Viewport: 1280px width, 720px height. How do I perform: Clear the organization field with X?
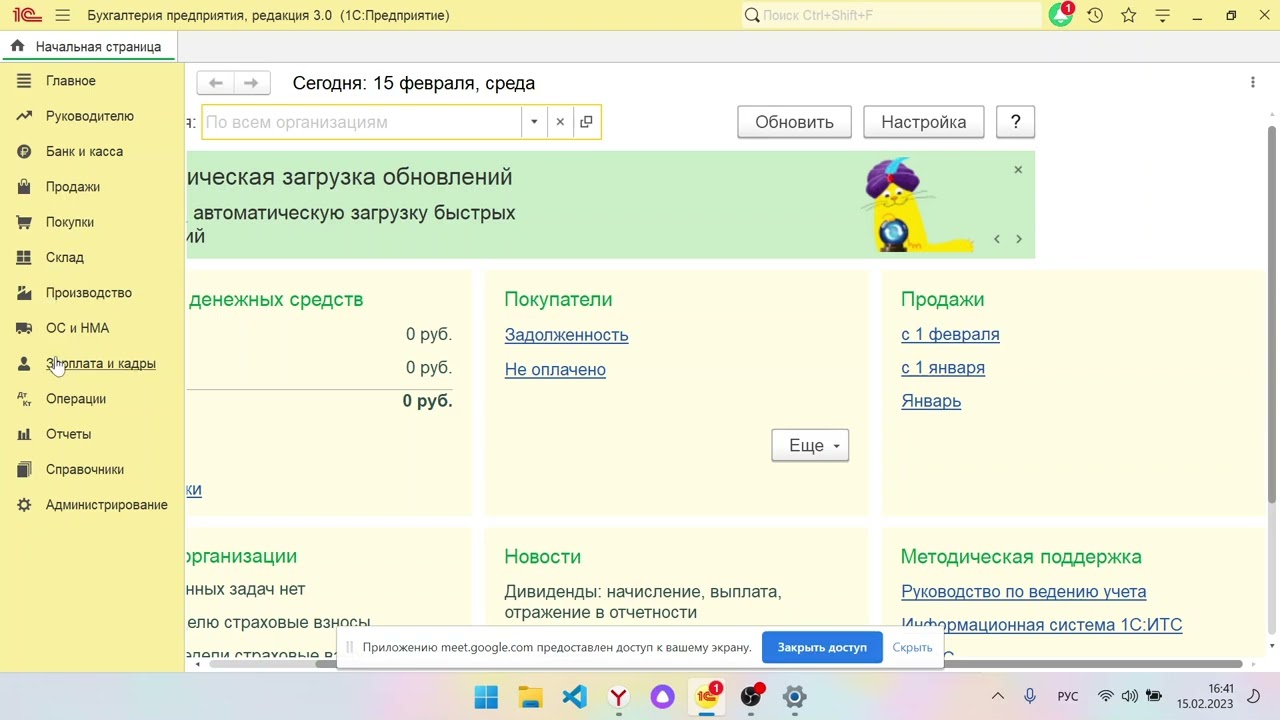tap(560, 122)
